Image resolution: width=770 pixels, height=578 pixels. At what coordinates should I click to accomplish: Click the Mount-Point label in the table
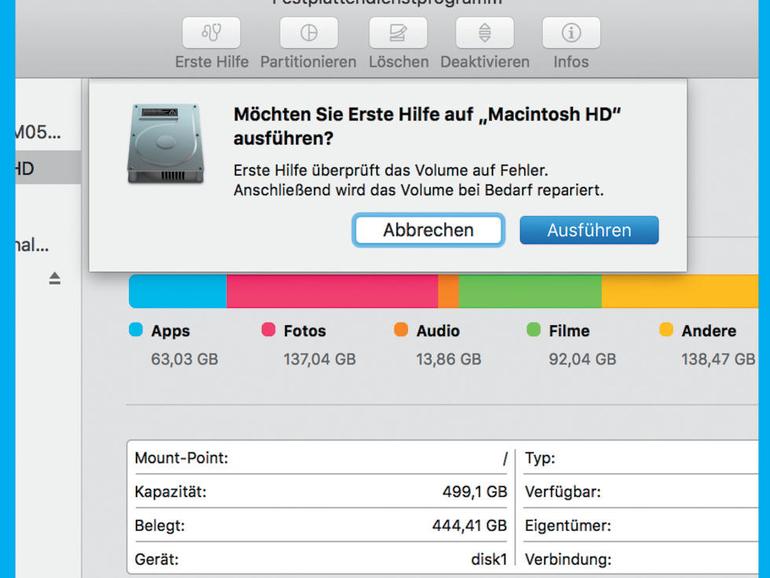pyautogui.click(x=182, y=458)
